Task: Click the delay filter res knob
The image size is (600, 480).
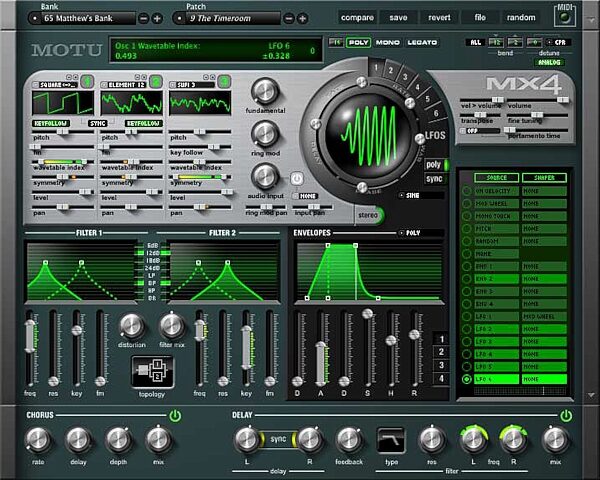Action: pyautogui.click(x=432, y=440)
